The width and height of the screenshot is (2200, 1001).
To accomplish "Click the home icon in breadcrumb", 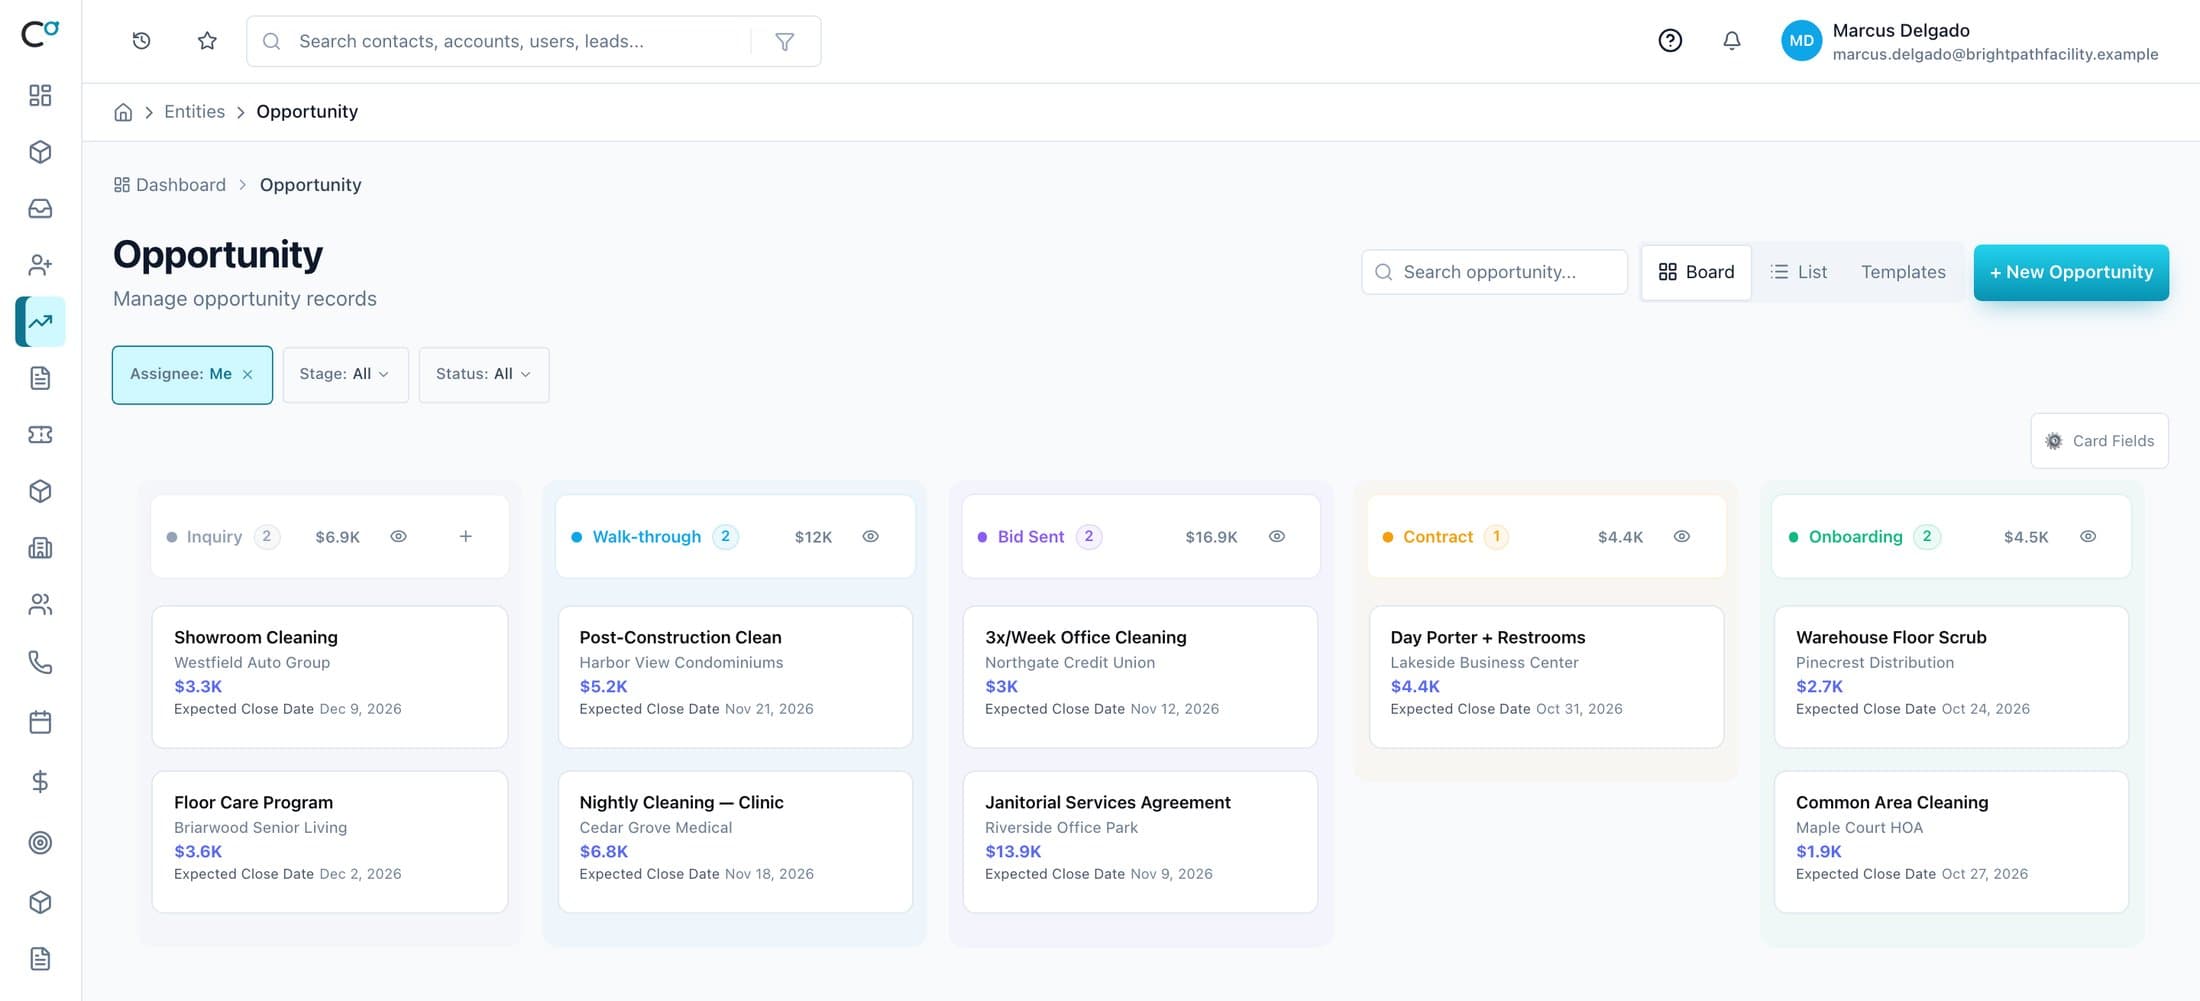I will pos(123,112).
